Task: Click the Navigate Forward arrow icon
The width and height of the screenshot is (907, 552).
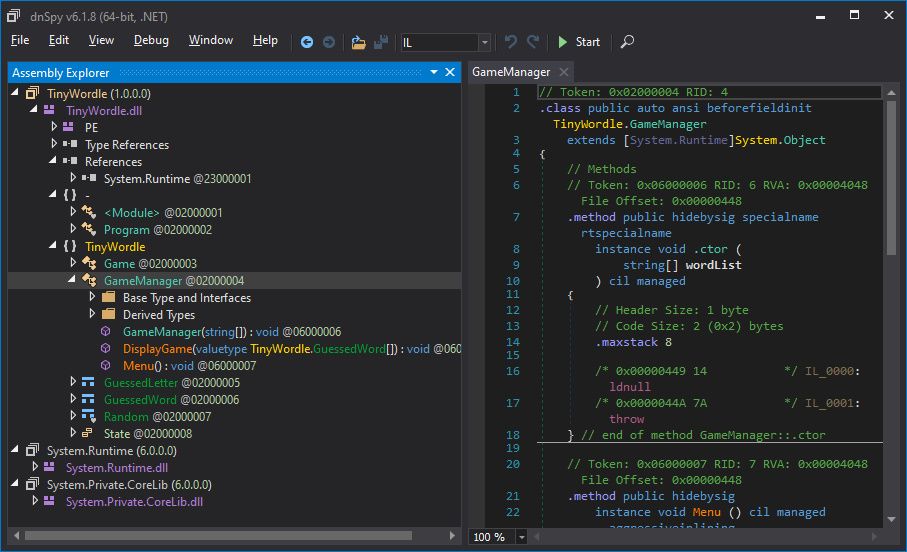Action: (328, 42)
